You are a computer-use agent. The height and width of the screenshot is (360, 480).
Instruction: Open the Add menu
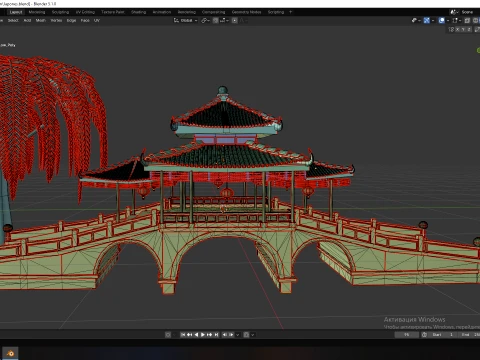27,20
